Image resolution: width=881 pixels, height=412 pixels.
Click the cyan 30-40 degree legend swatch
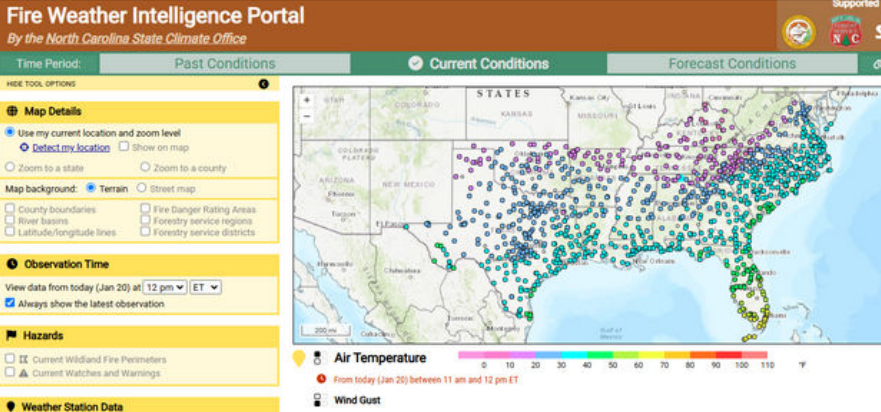click(574, 355)
